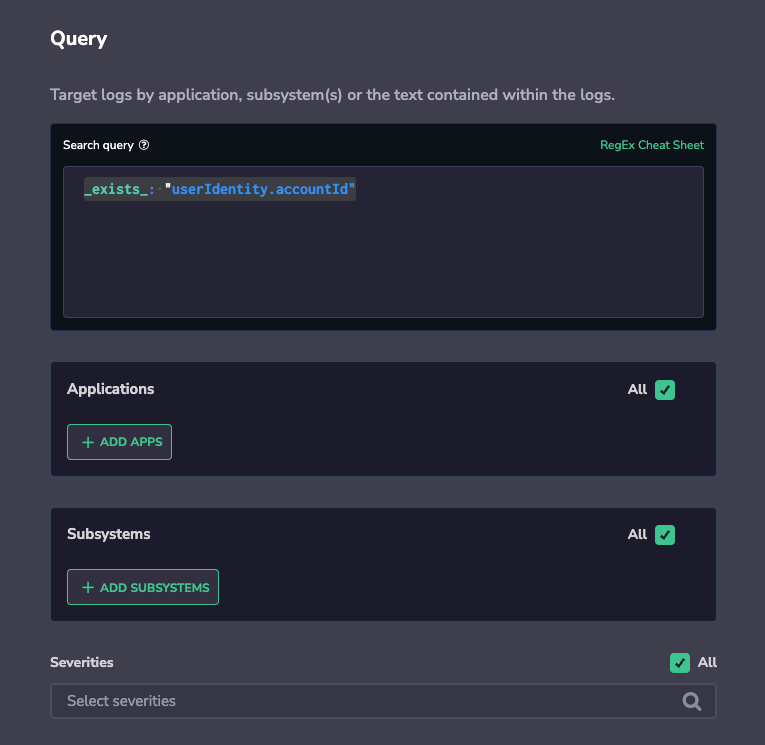Click the "userIdentity.accountId" string in the query
The height and width of the screenshot is (745, 765).
[260, 189]
